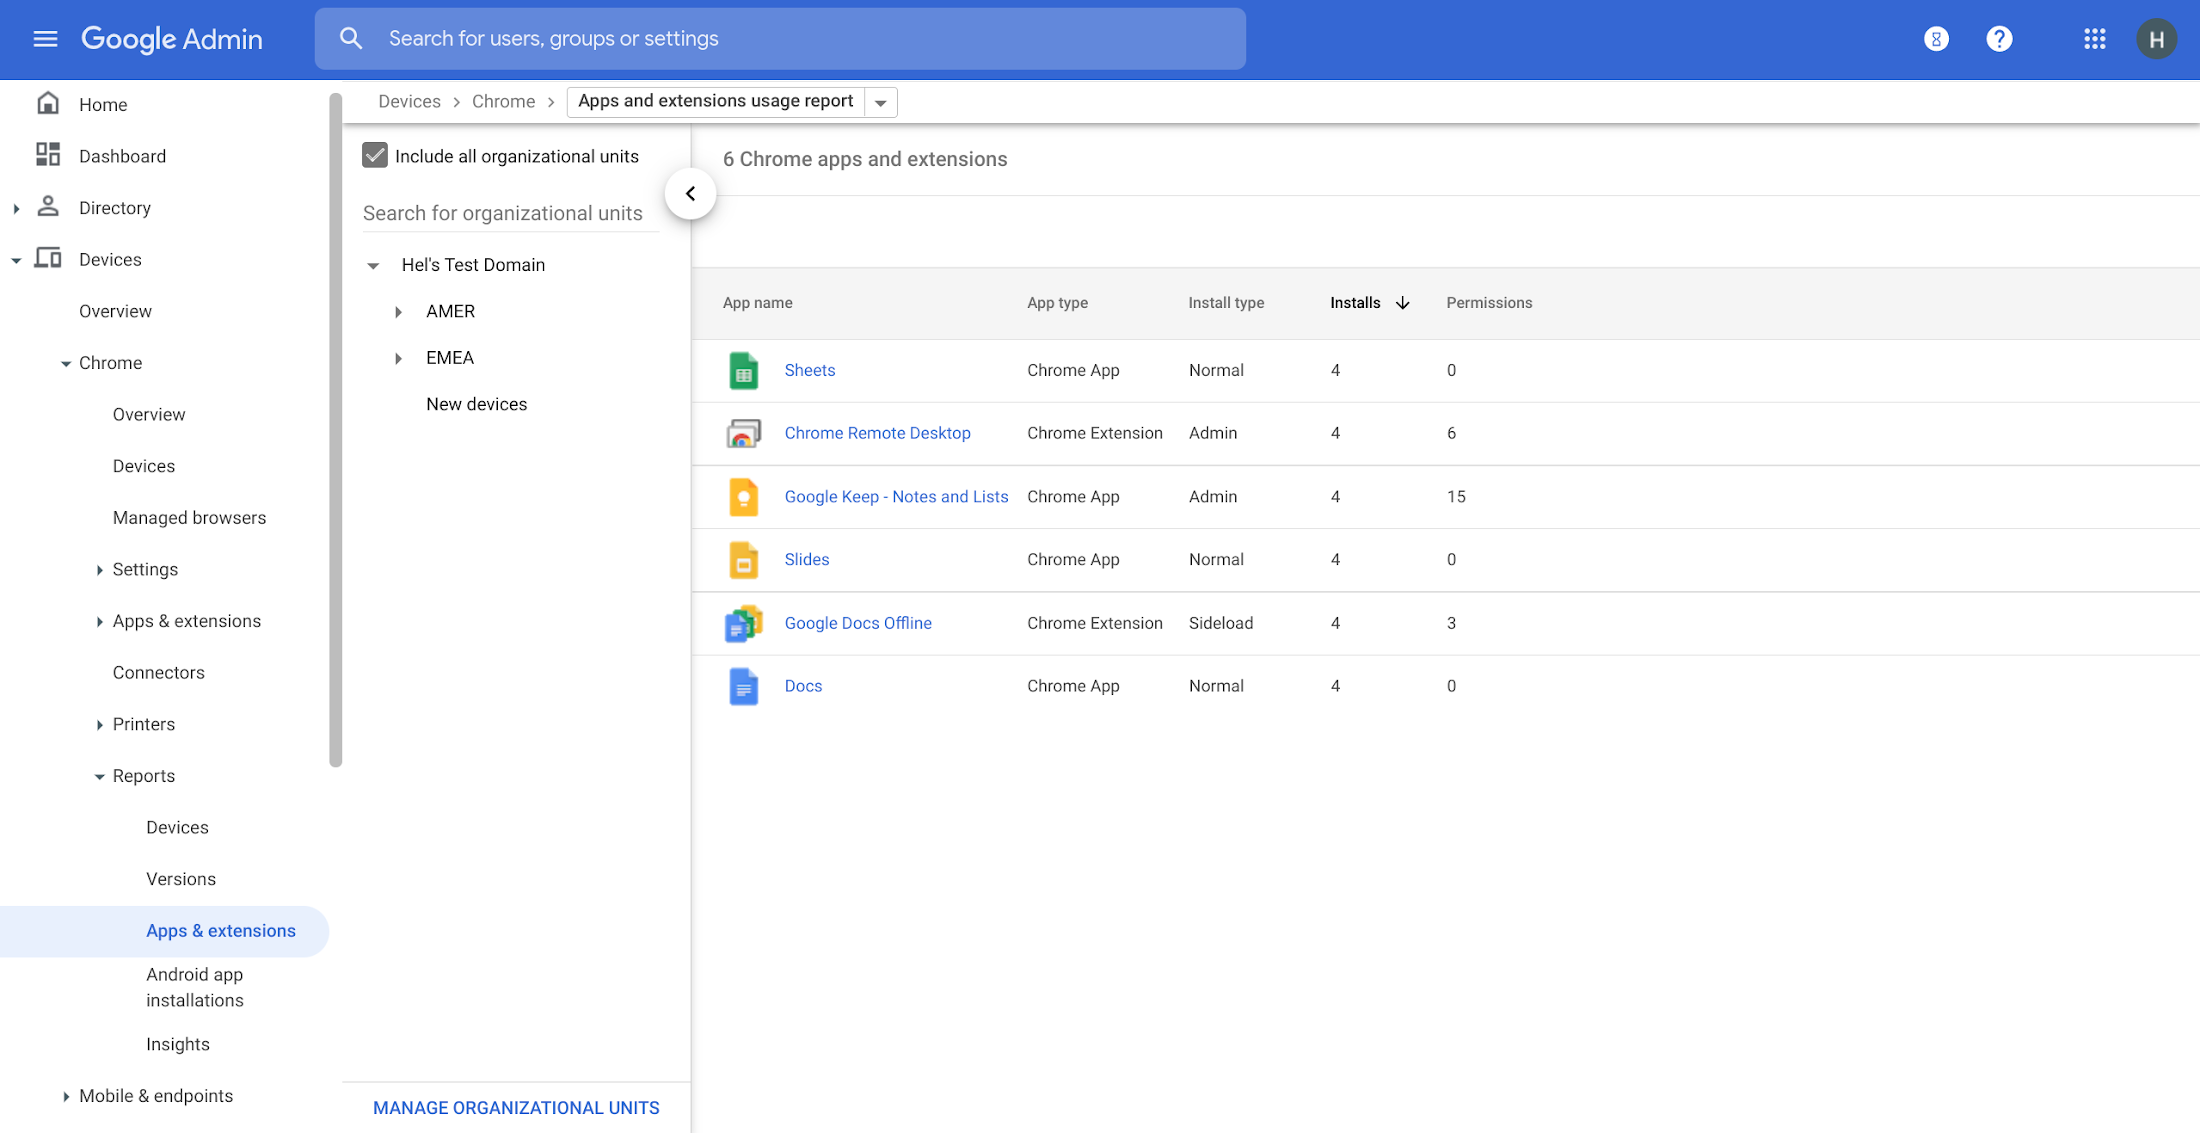Click the Google Docs Offline icon
Screen dimensions: 2200x1133
[x=743, y=623]
